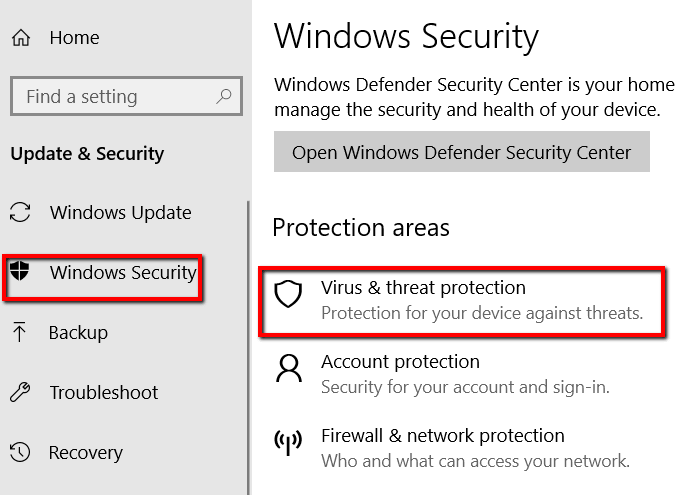Open Virus & threat protection link
The width and height of the screenshot is (677, 495).
[423, 288]
